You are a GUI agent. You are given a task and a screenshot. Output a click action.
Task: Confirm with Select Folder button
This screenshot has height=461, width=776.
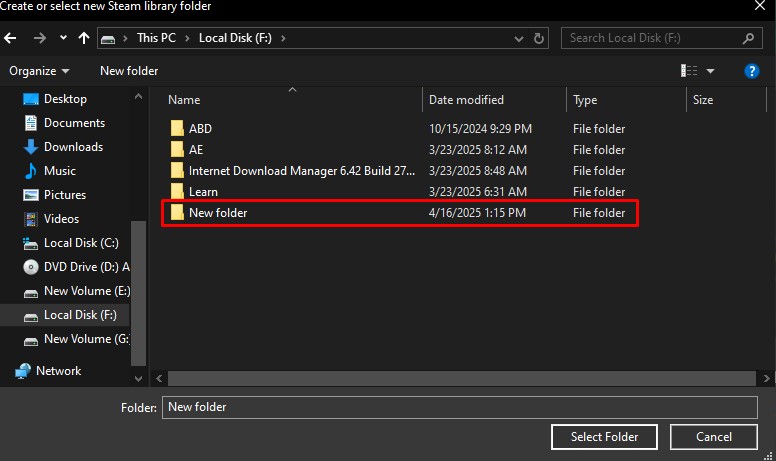604,437
